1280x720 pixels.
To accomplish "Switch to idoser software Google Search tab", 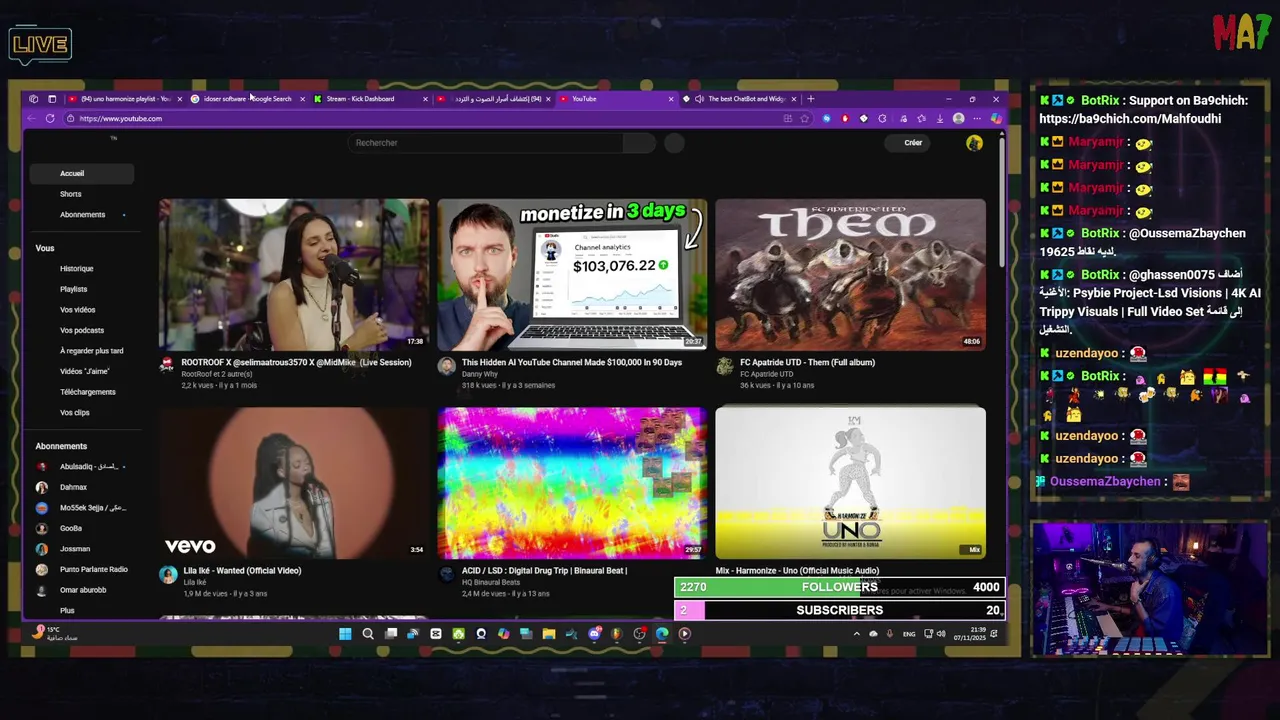I will pyautogui.click(x=246, y=99).
